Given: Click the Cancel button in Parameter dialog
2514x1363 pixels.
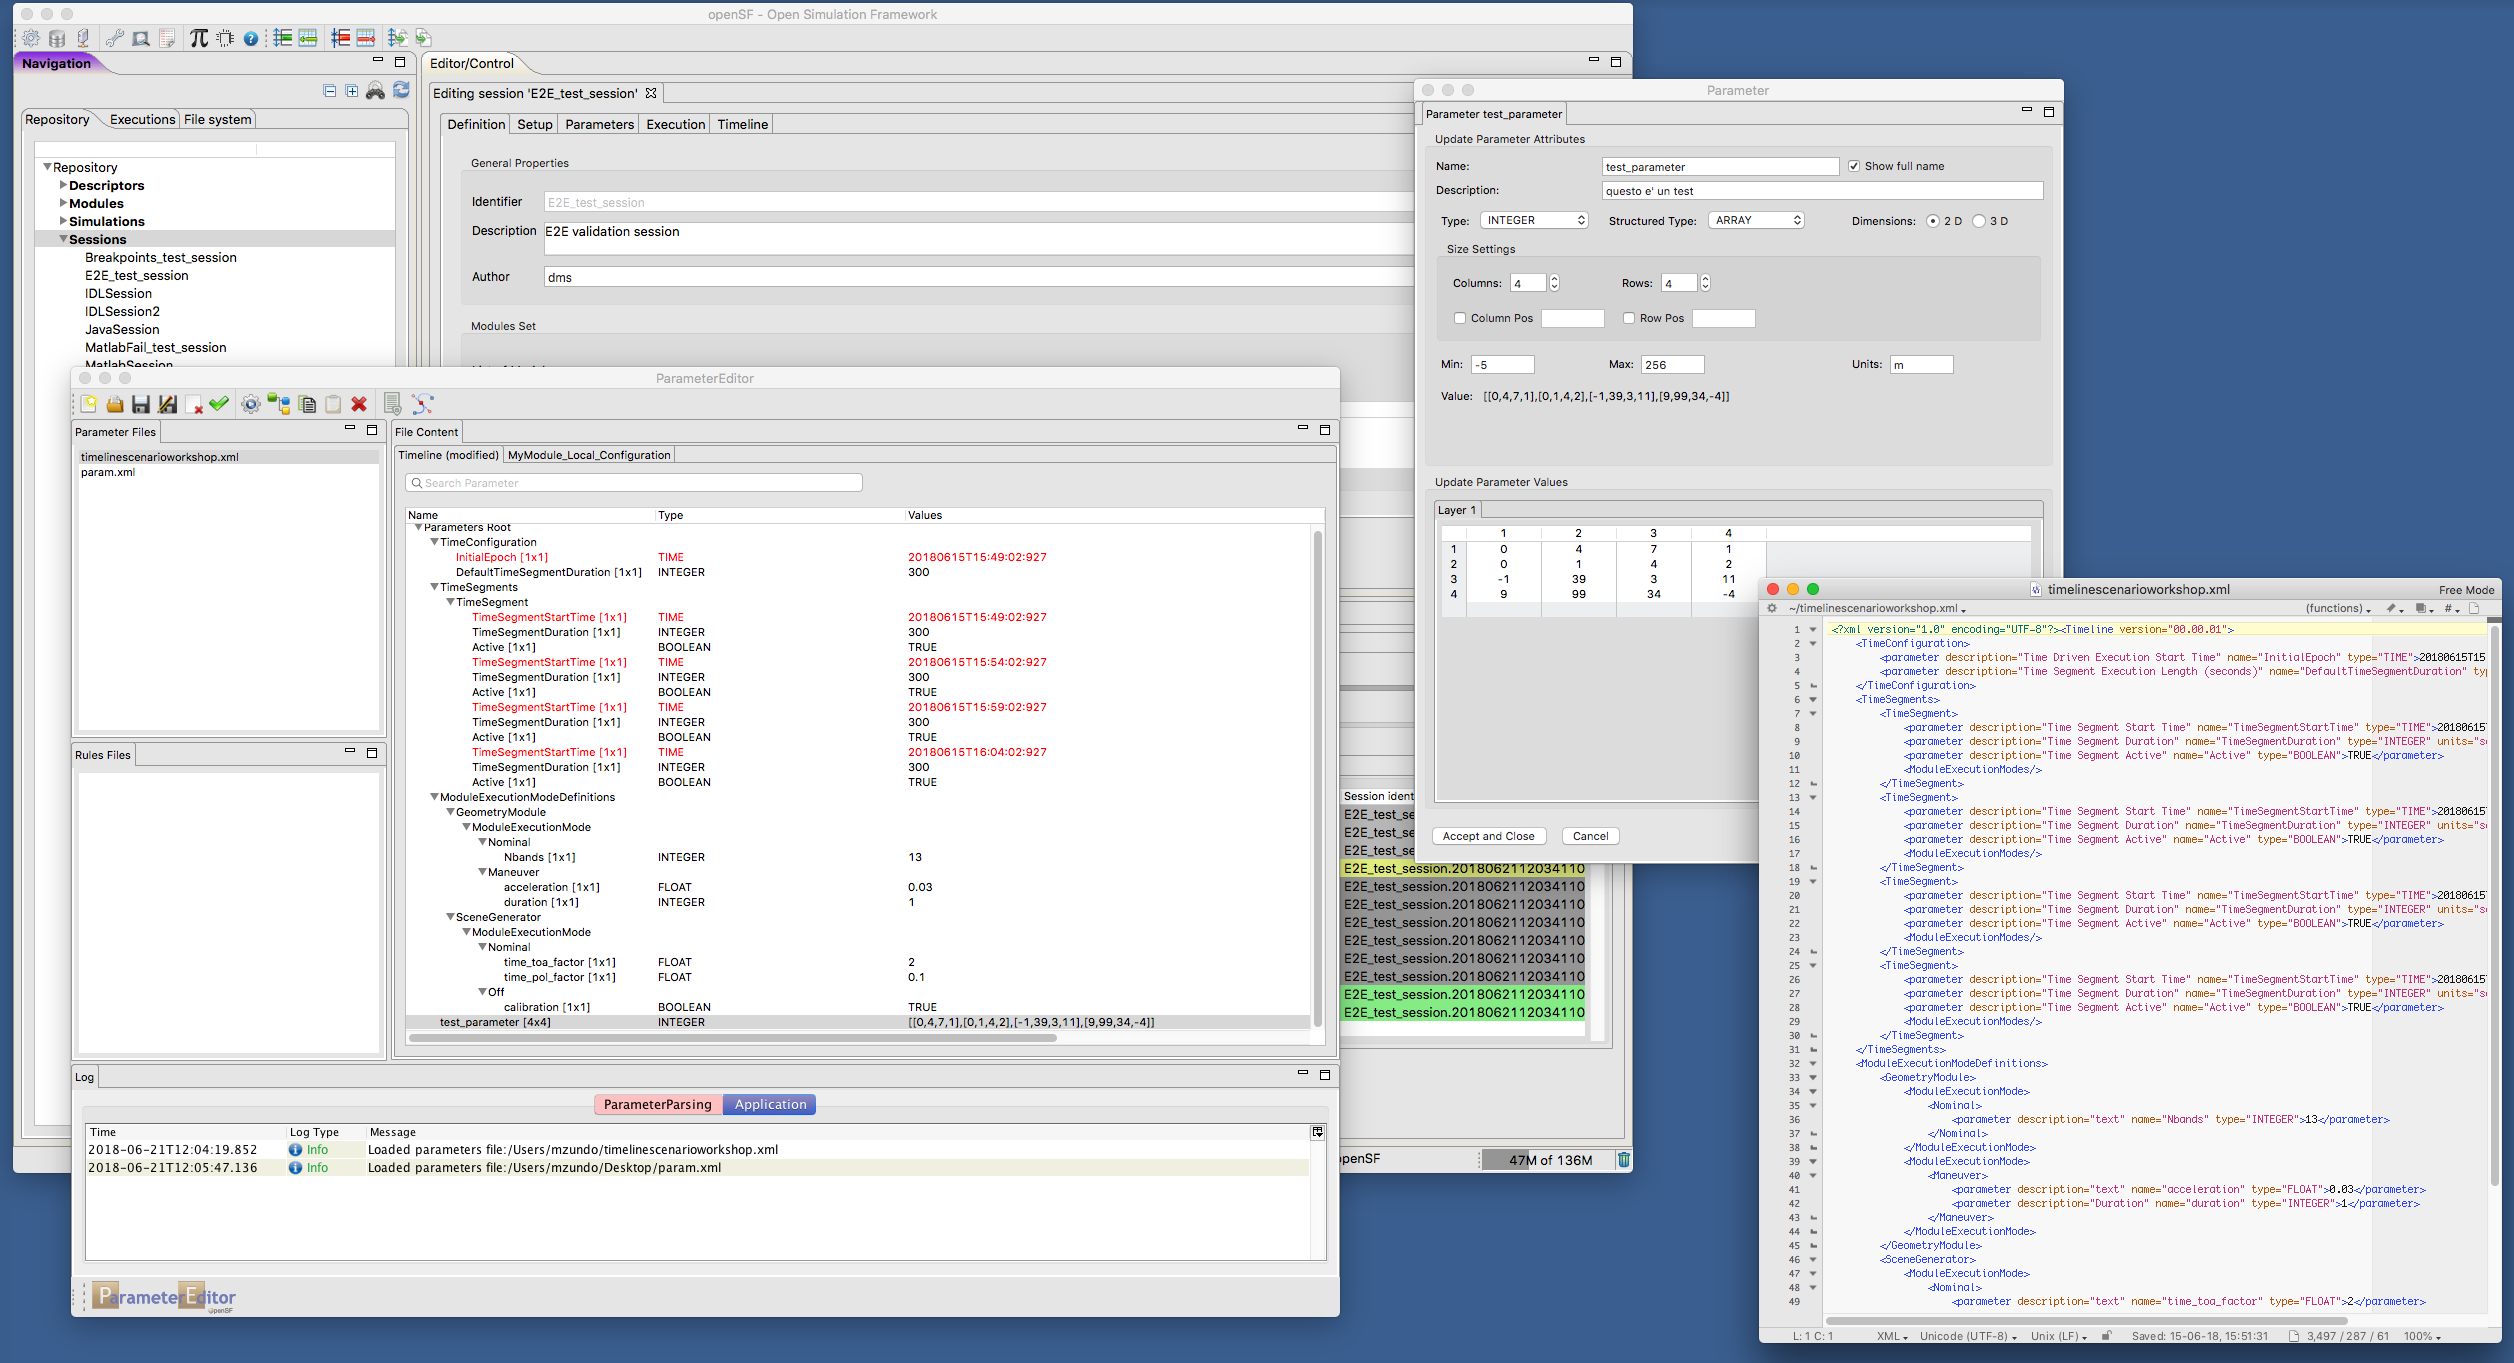Looking at the screenshot, I should tap(1590, 836).
